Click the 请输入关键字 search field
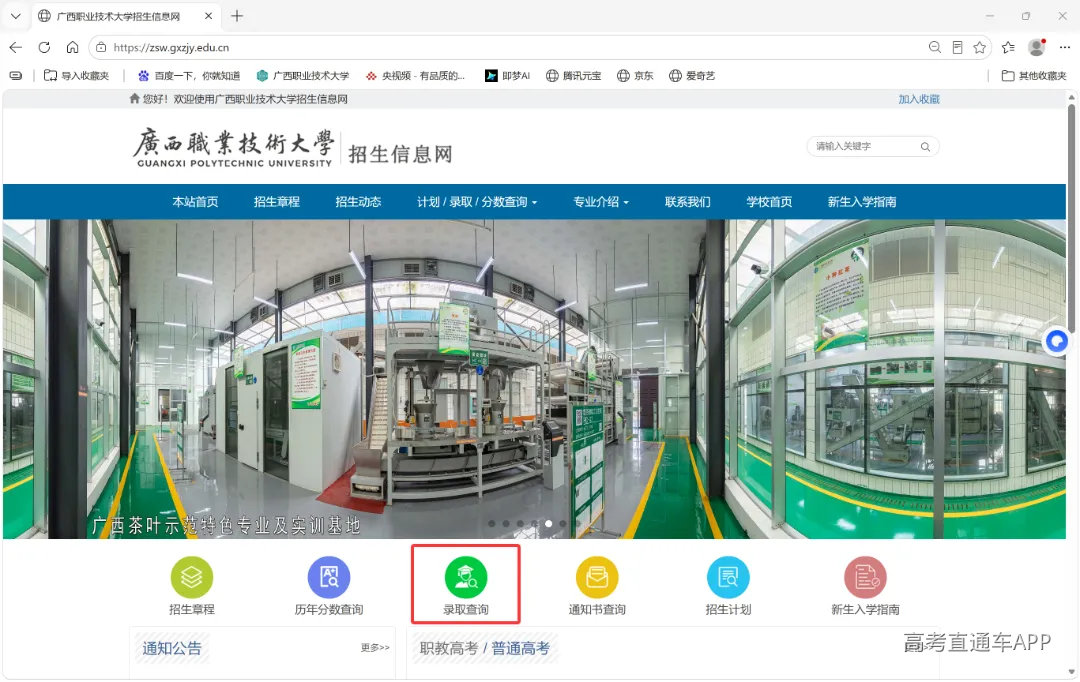The height and width of the screenshot is (682, 1080). coord(866,147)
